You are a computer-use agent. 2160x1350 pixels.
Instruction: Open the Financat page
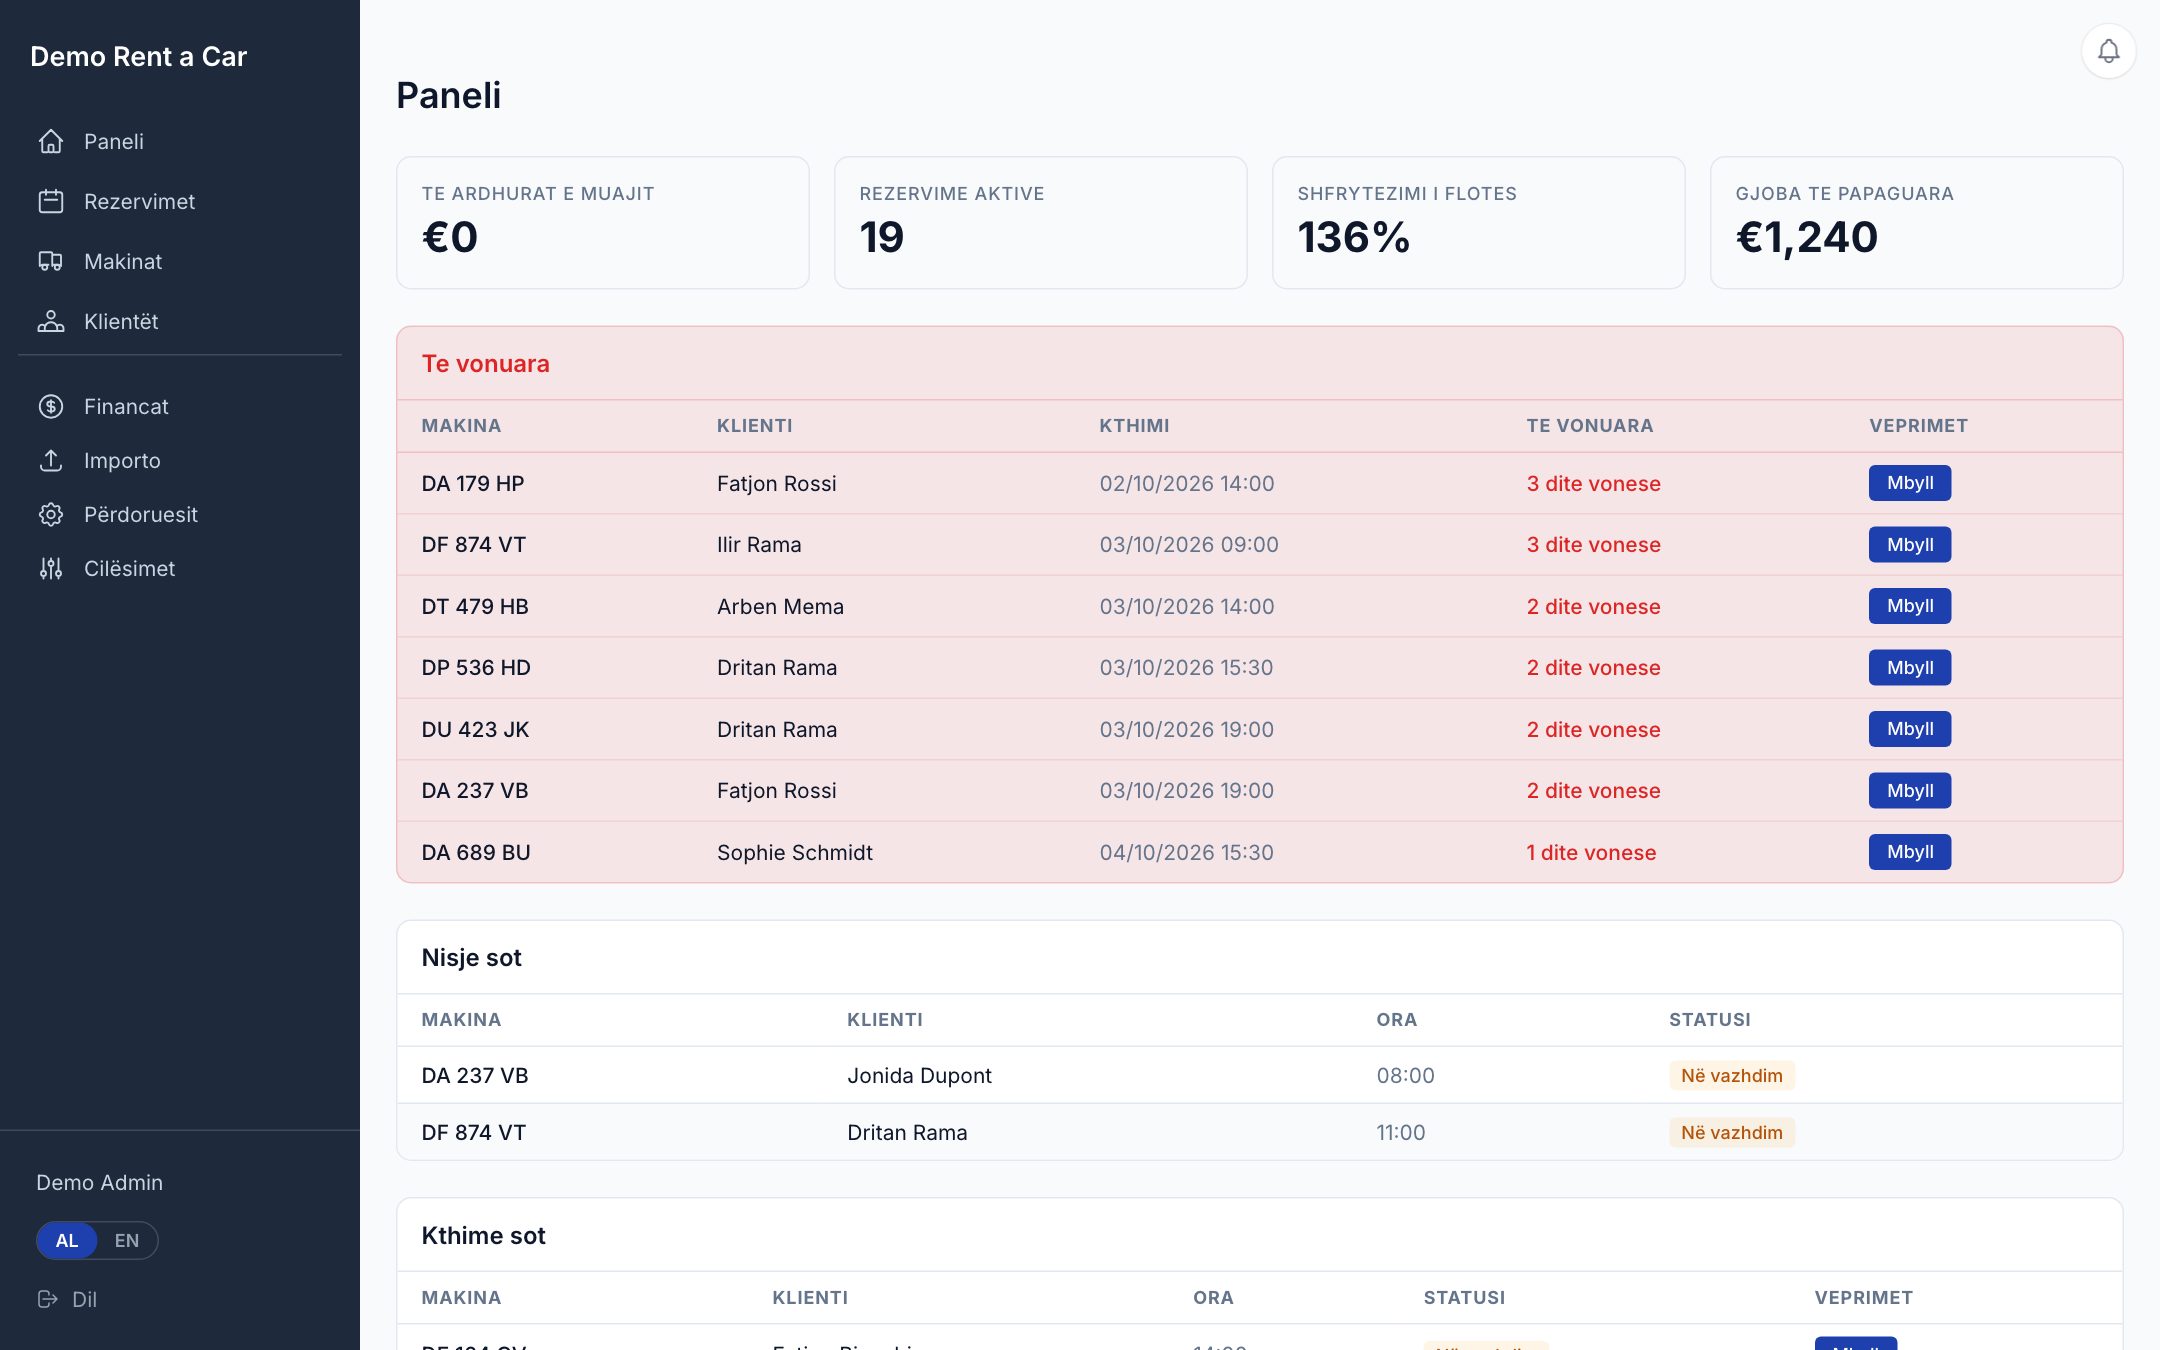coord(180,406)
